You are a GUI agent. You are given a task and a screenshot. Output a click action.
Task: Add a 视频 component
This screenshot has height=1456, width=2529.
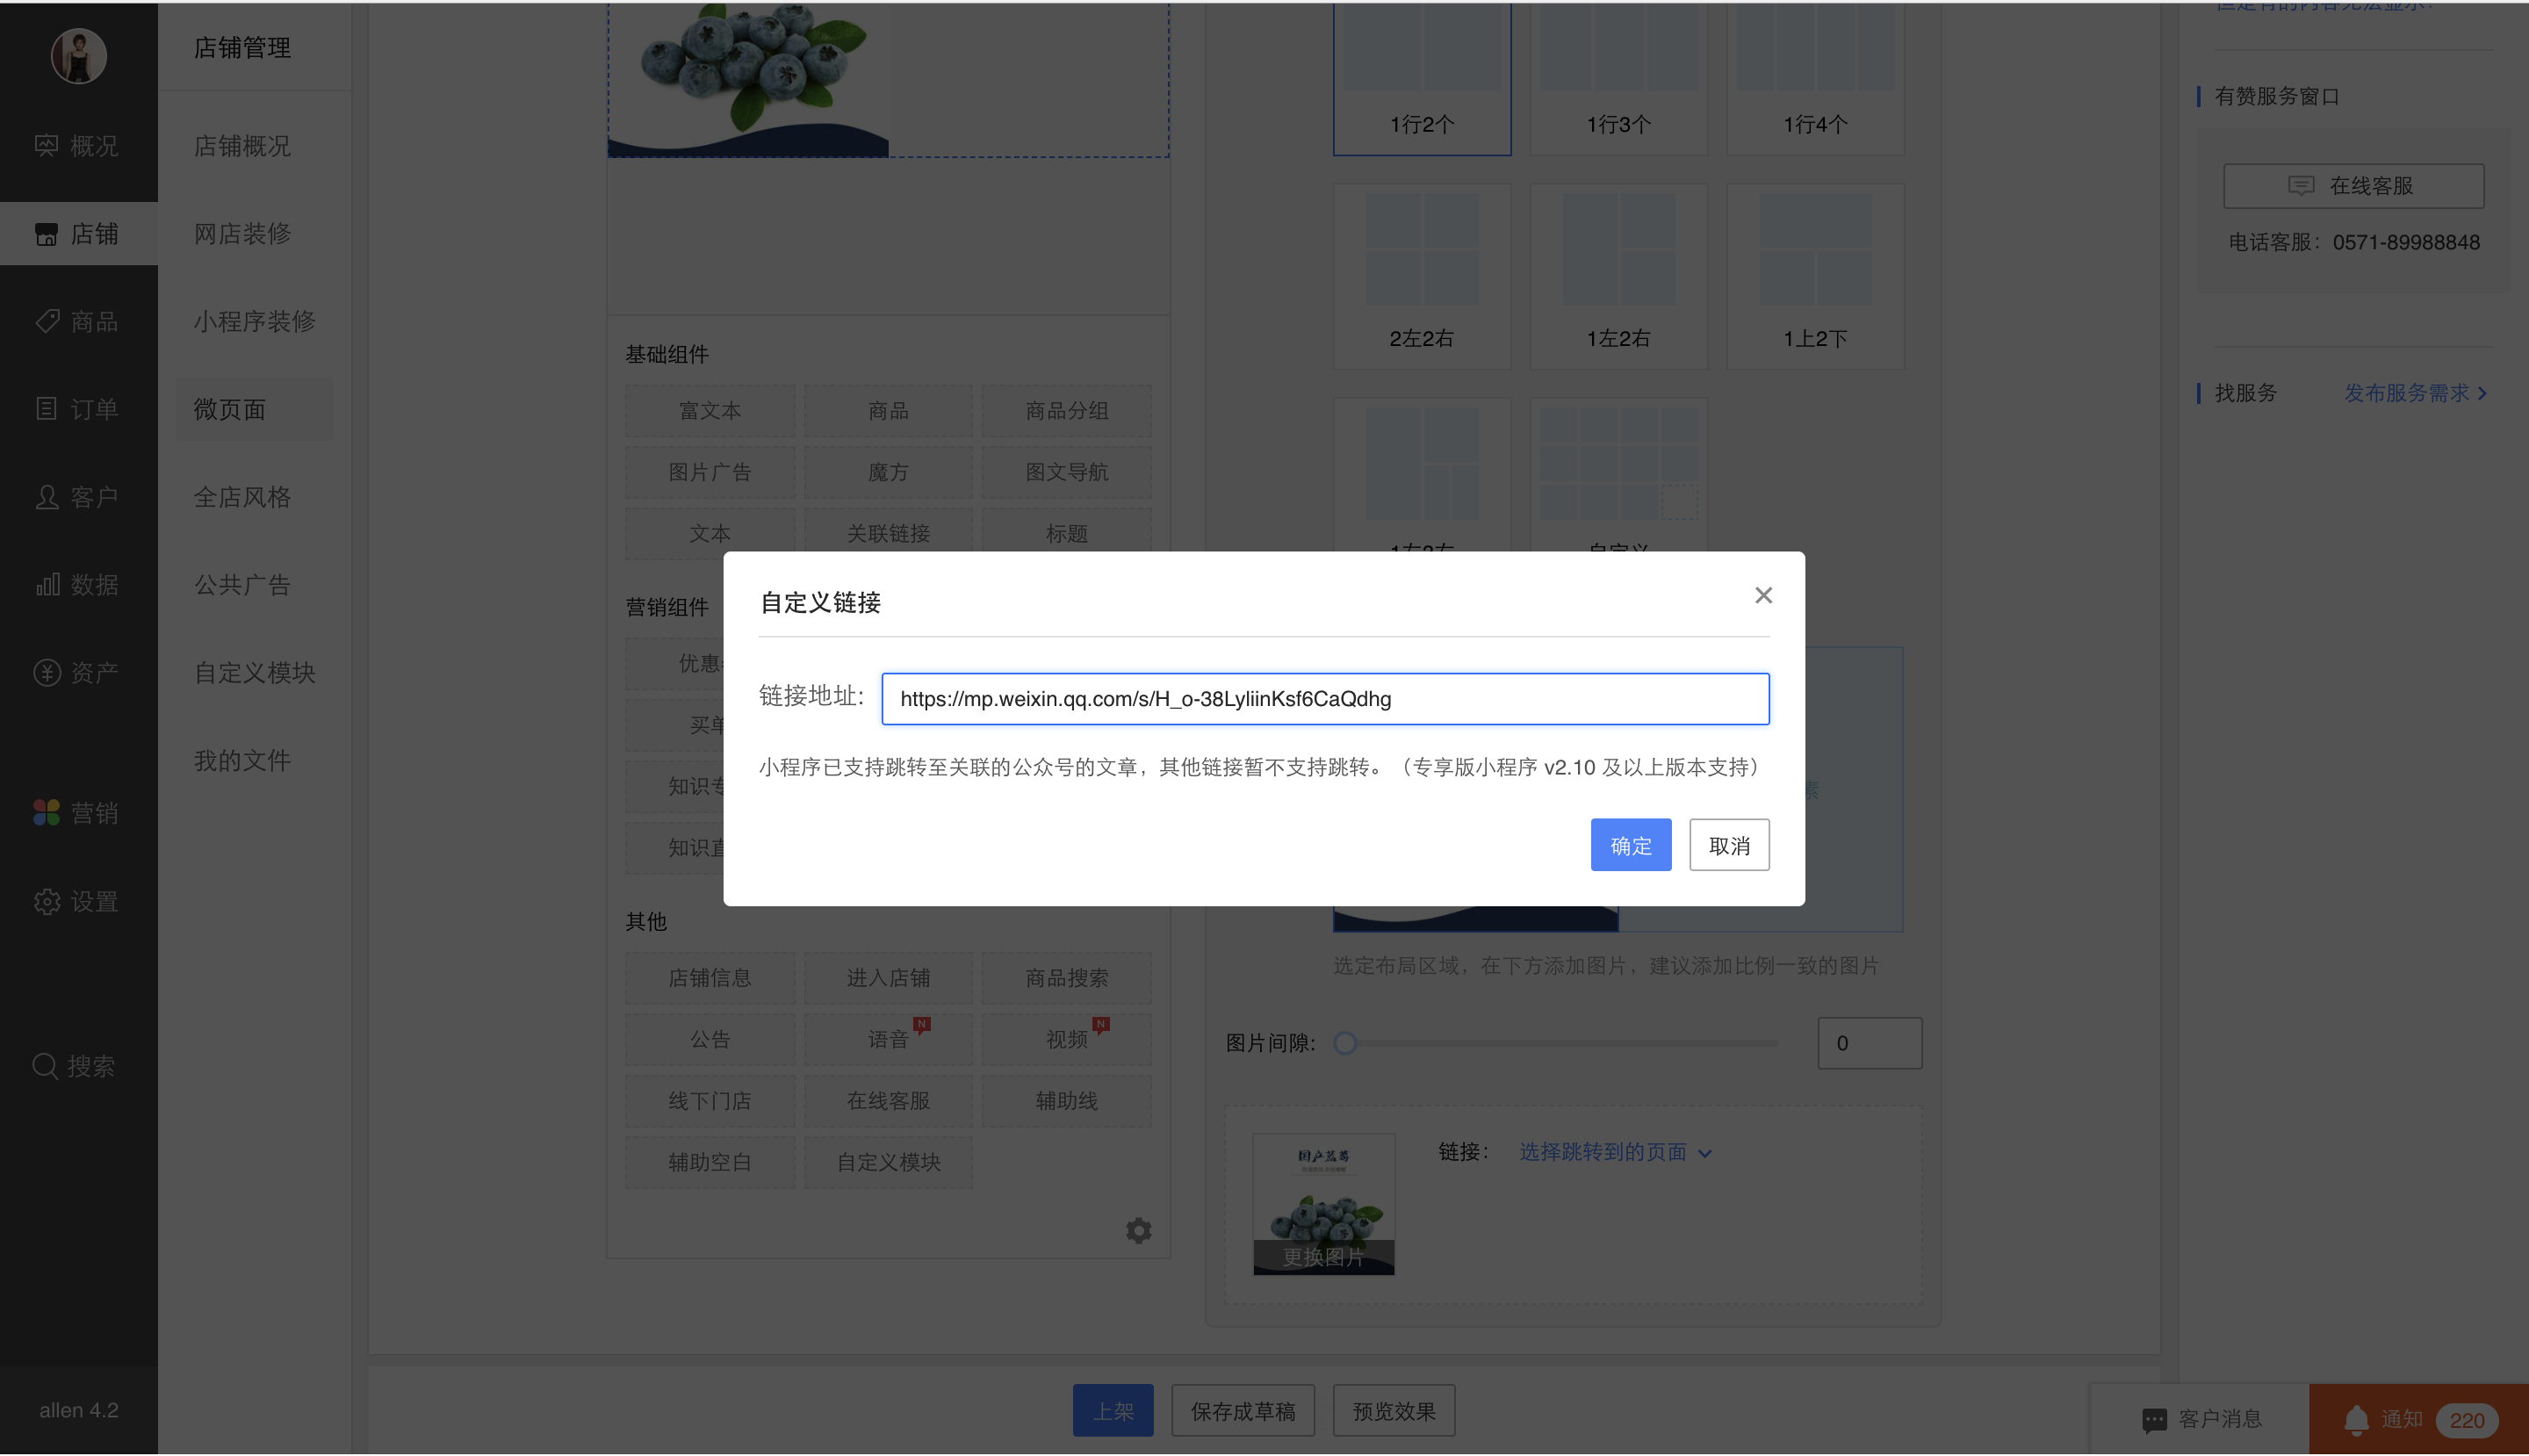[x=1066, y=1039]
